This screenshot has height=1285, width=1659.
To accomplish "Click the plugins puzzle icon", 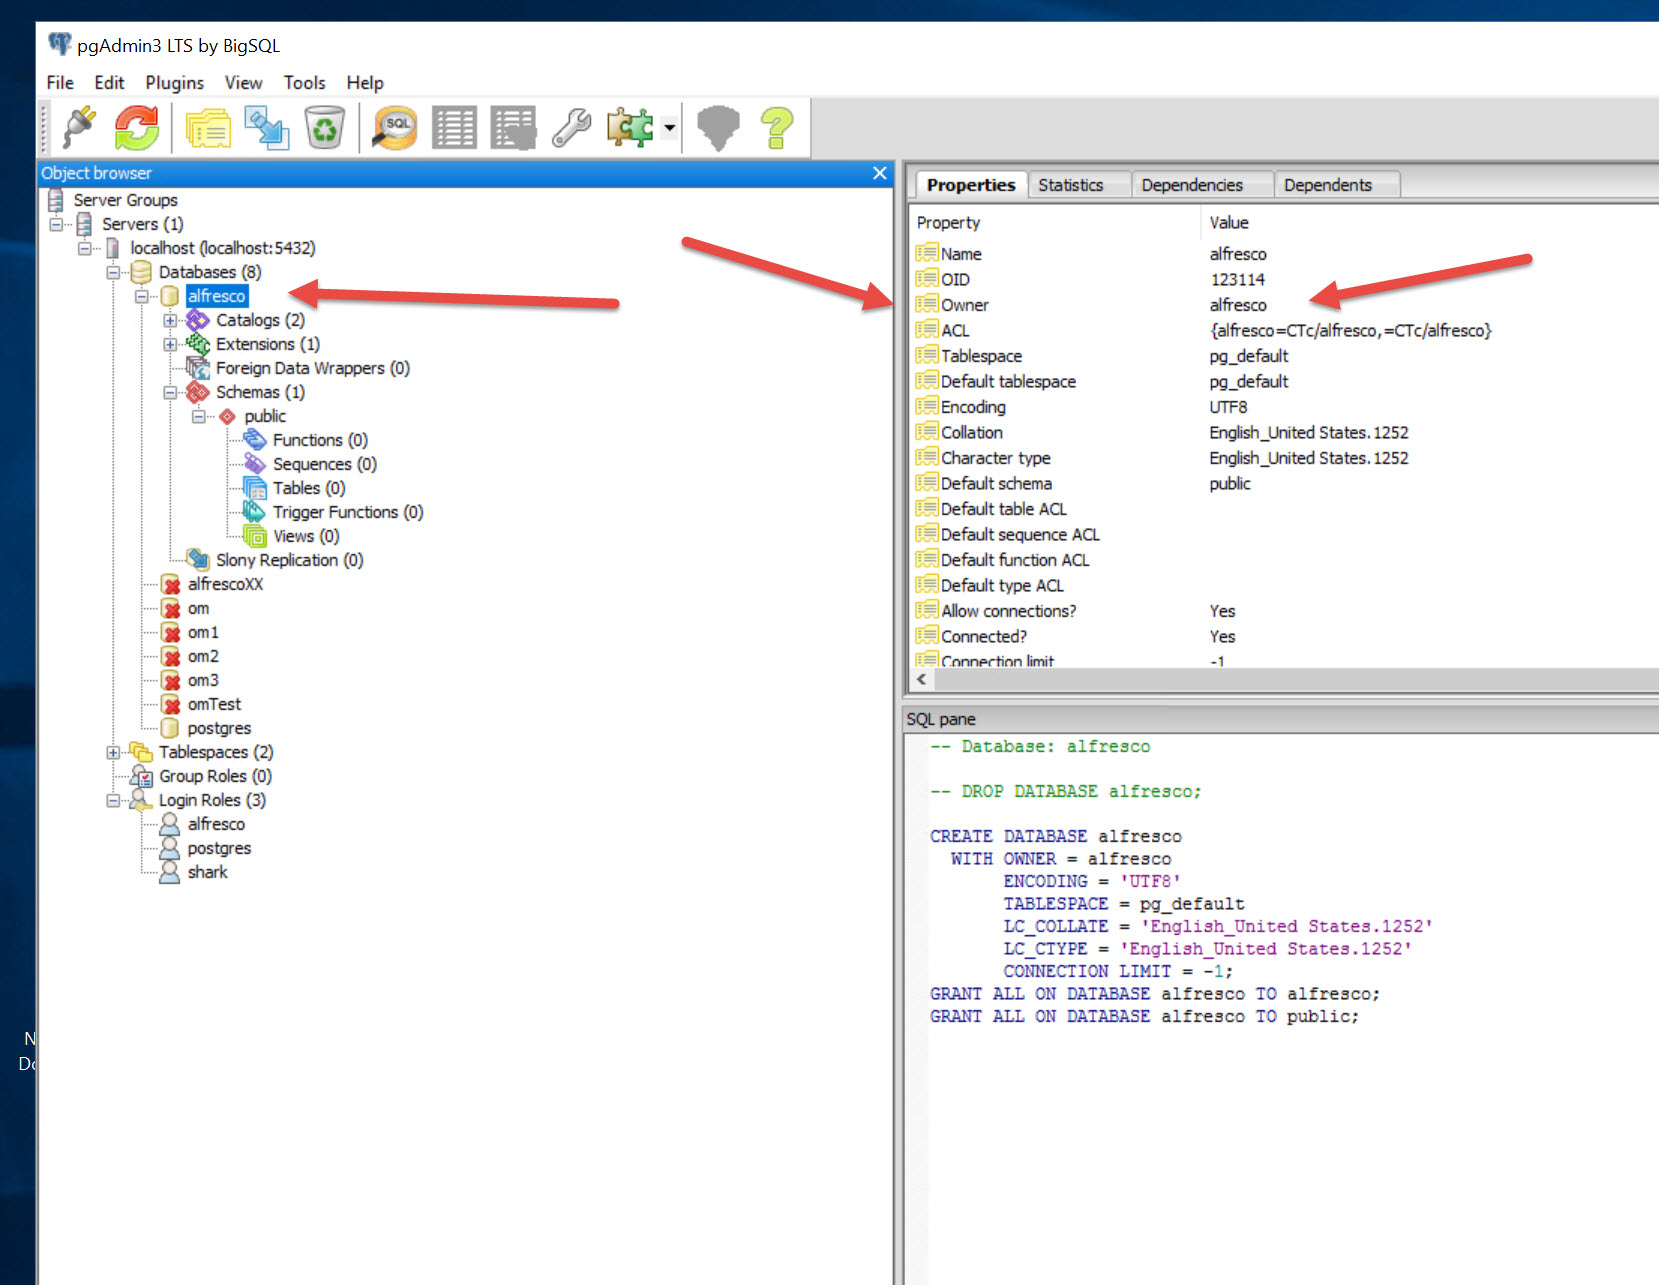I will 629,128.
